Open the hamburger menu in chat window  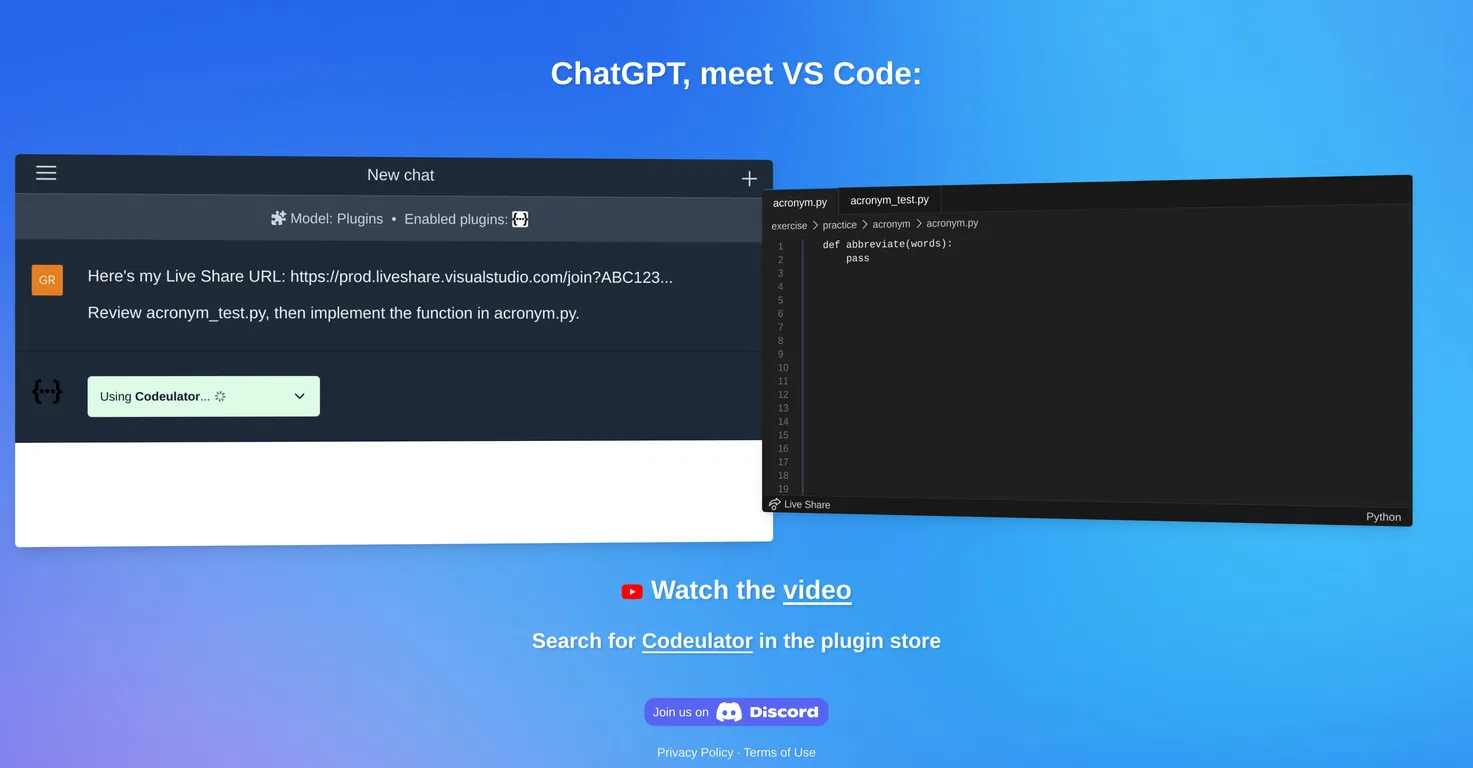[46, 173]
